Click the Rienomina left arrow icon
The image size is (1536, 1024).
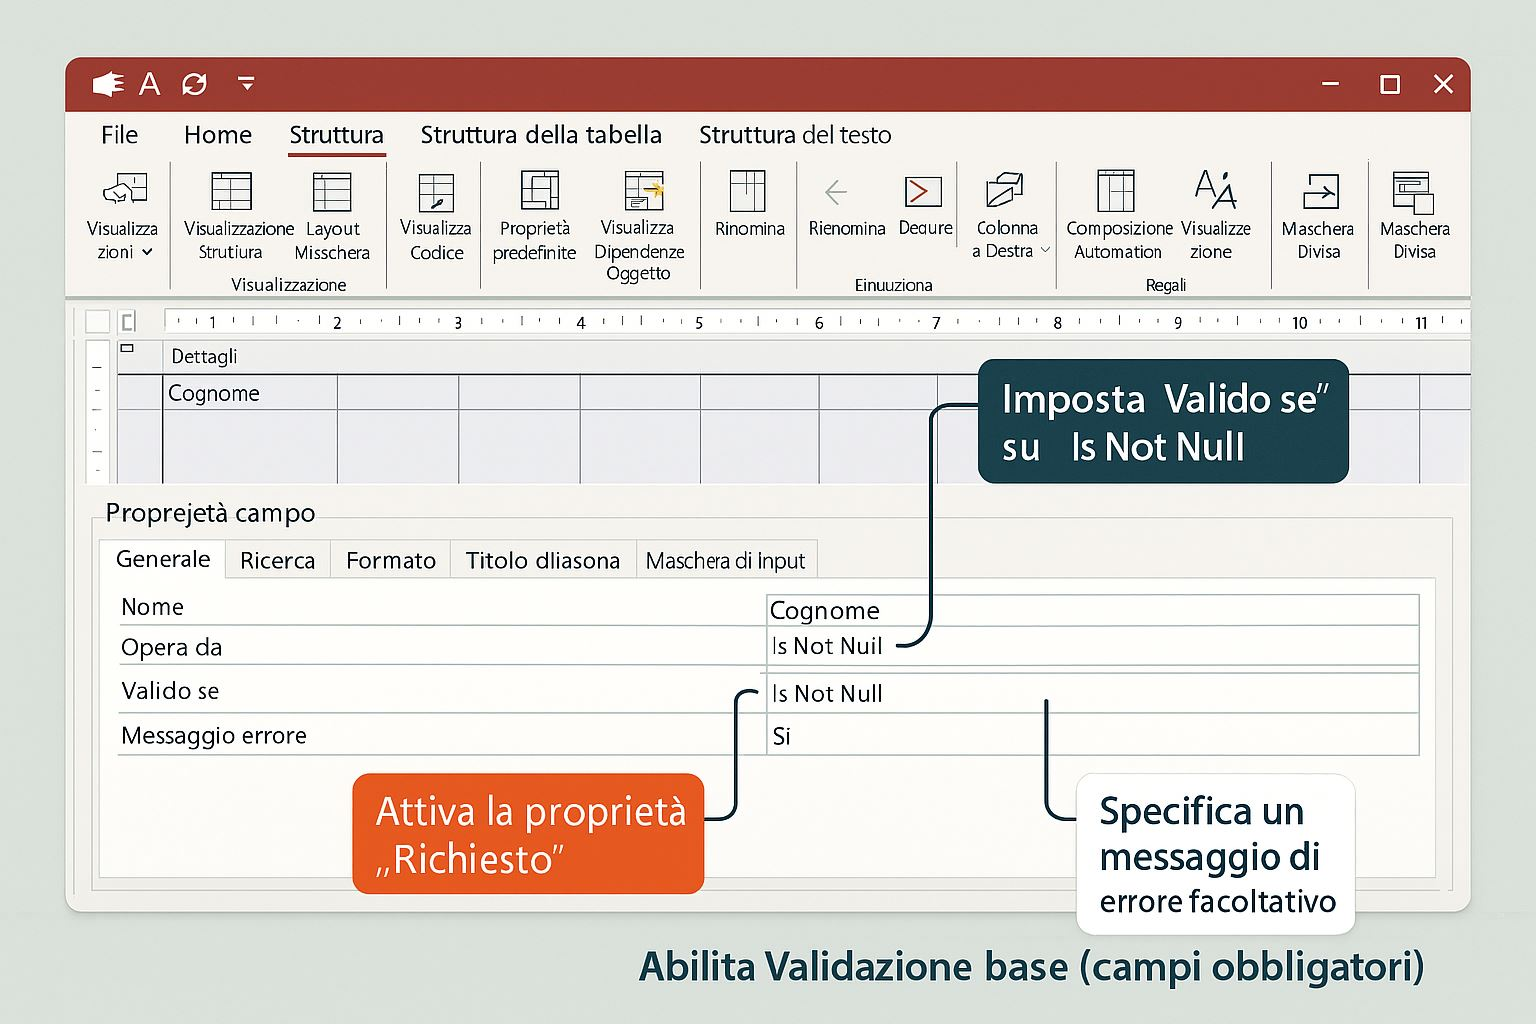coord(836,192)
